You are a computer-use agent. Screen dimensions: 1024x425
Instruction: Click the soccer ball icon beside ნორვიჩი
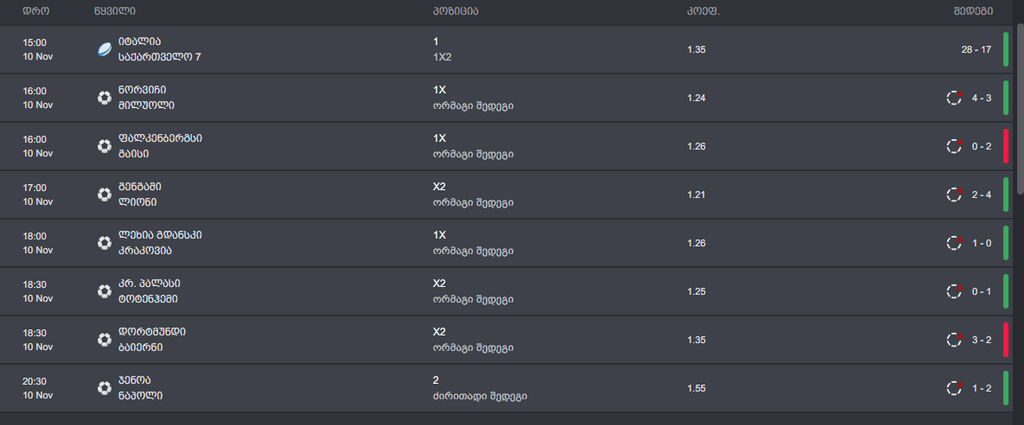coord(104,98)
